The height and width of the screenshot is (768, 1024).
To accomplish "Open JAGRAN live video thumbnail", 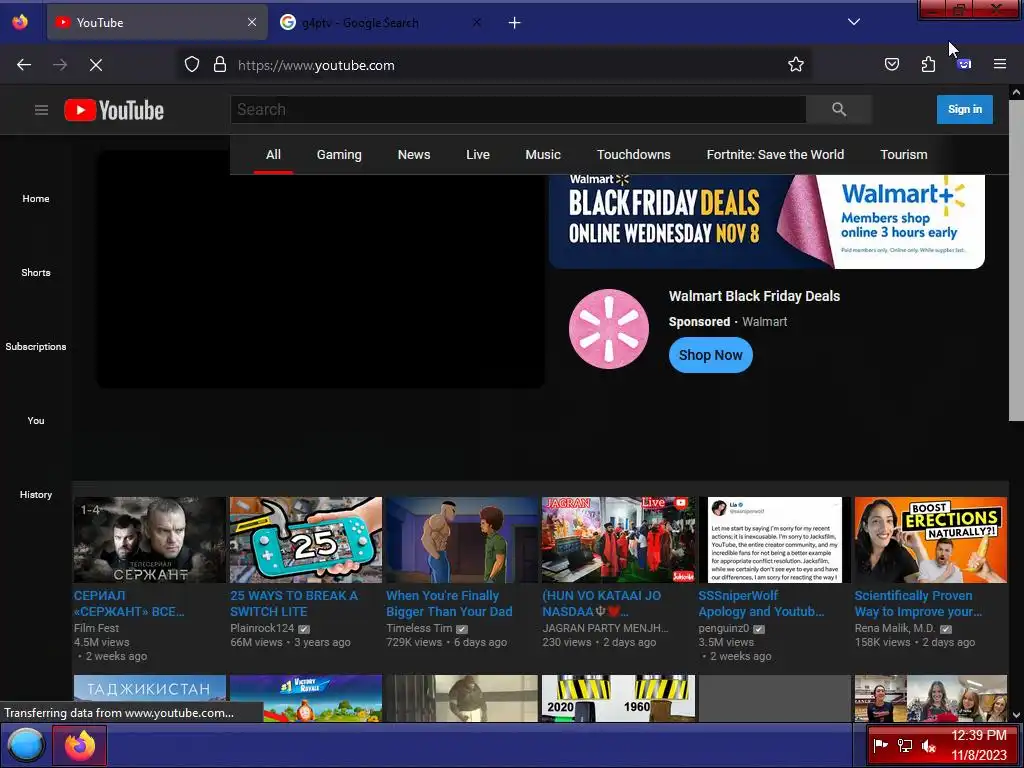I will [618, 539].
